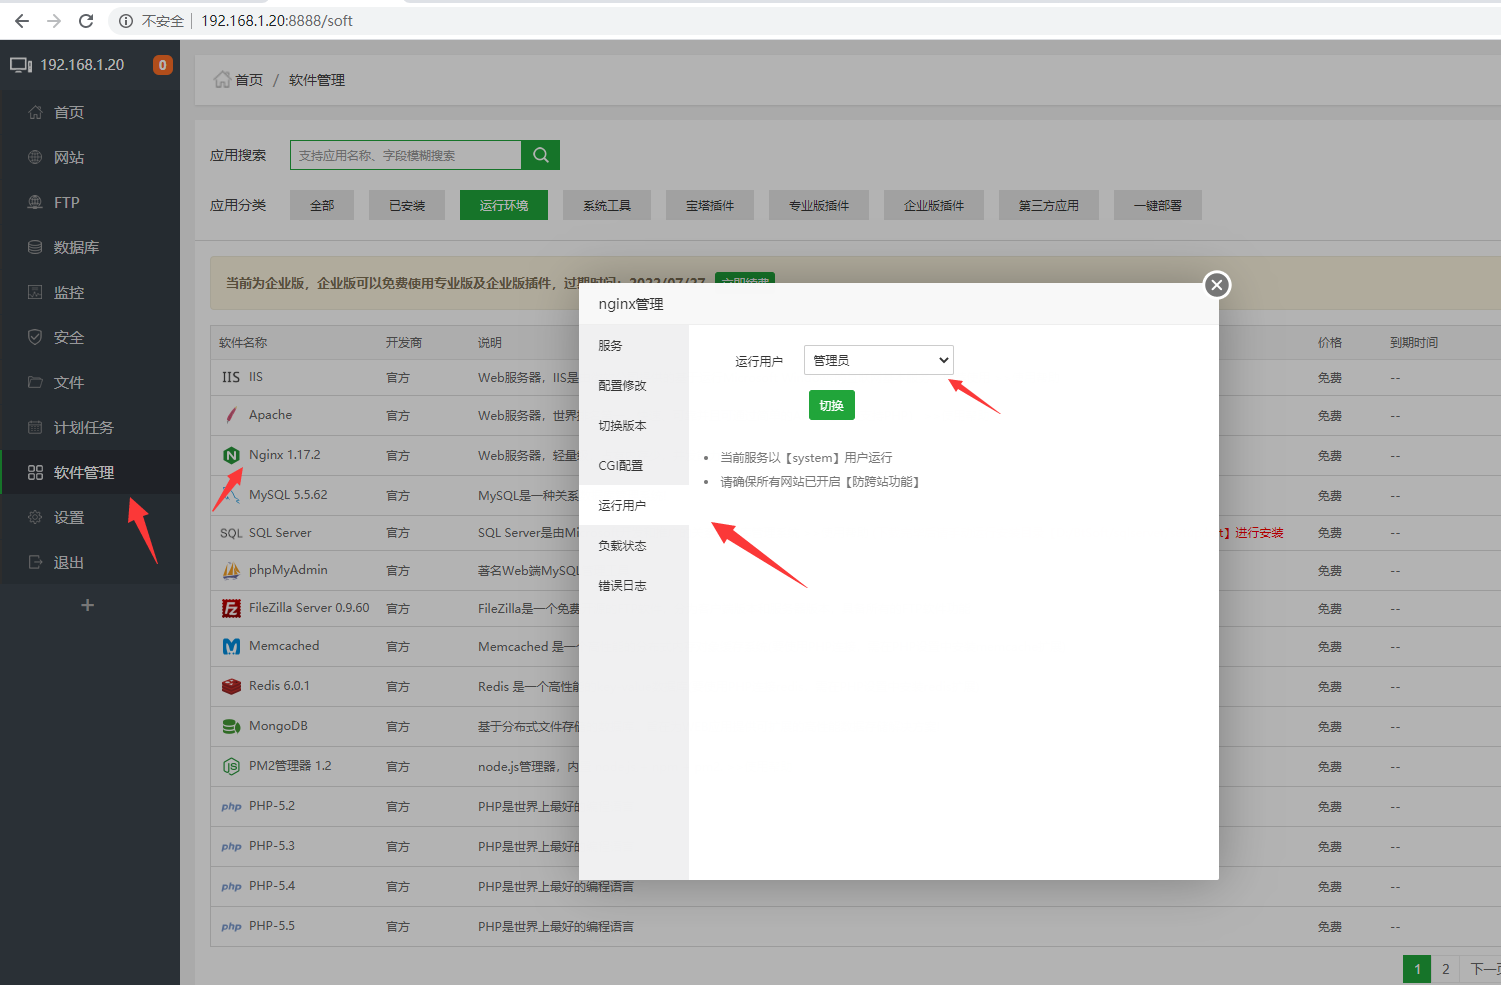Click the Nginx logo in the software list
Screen dimensions: 1501x985
coord(231,454)
